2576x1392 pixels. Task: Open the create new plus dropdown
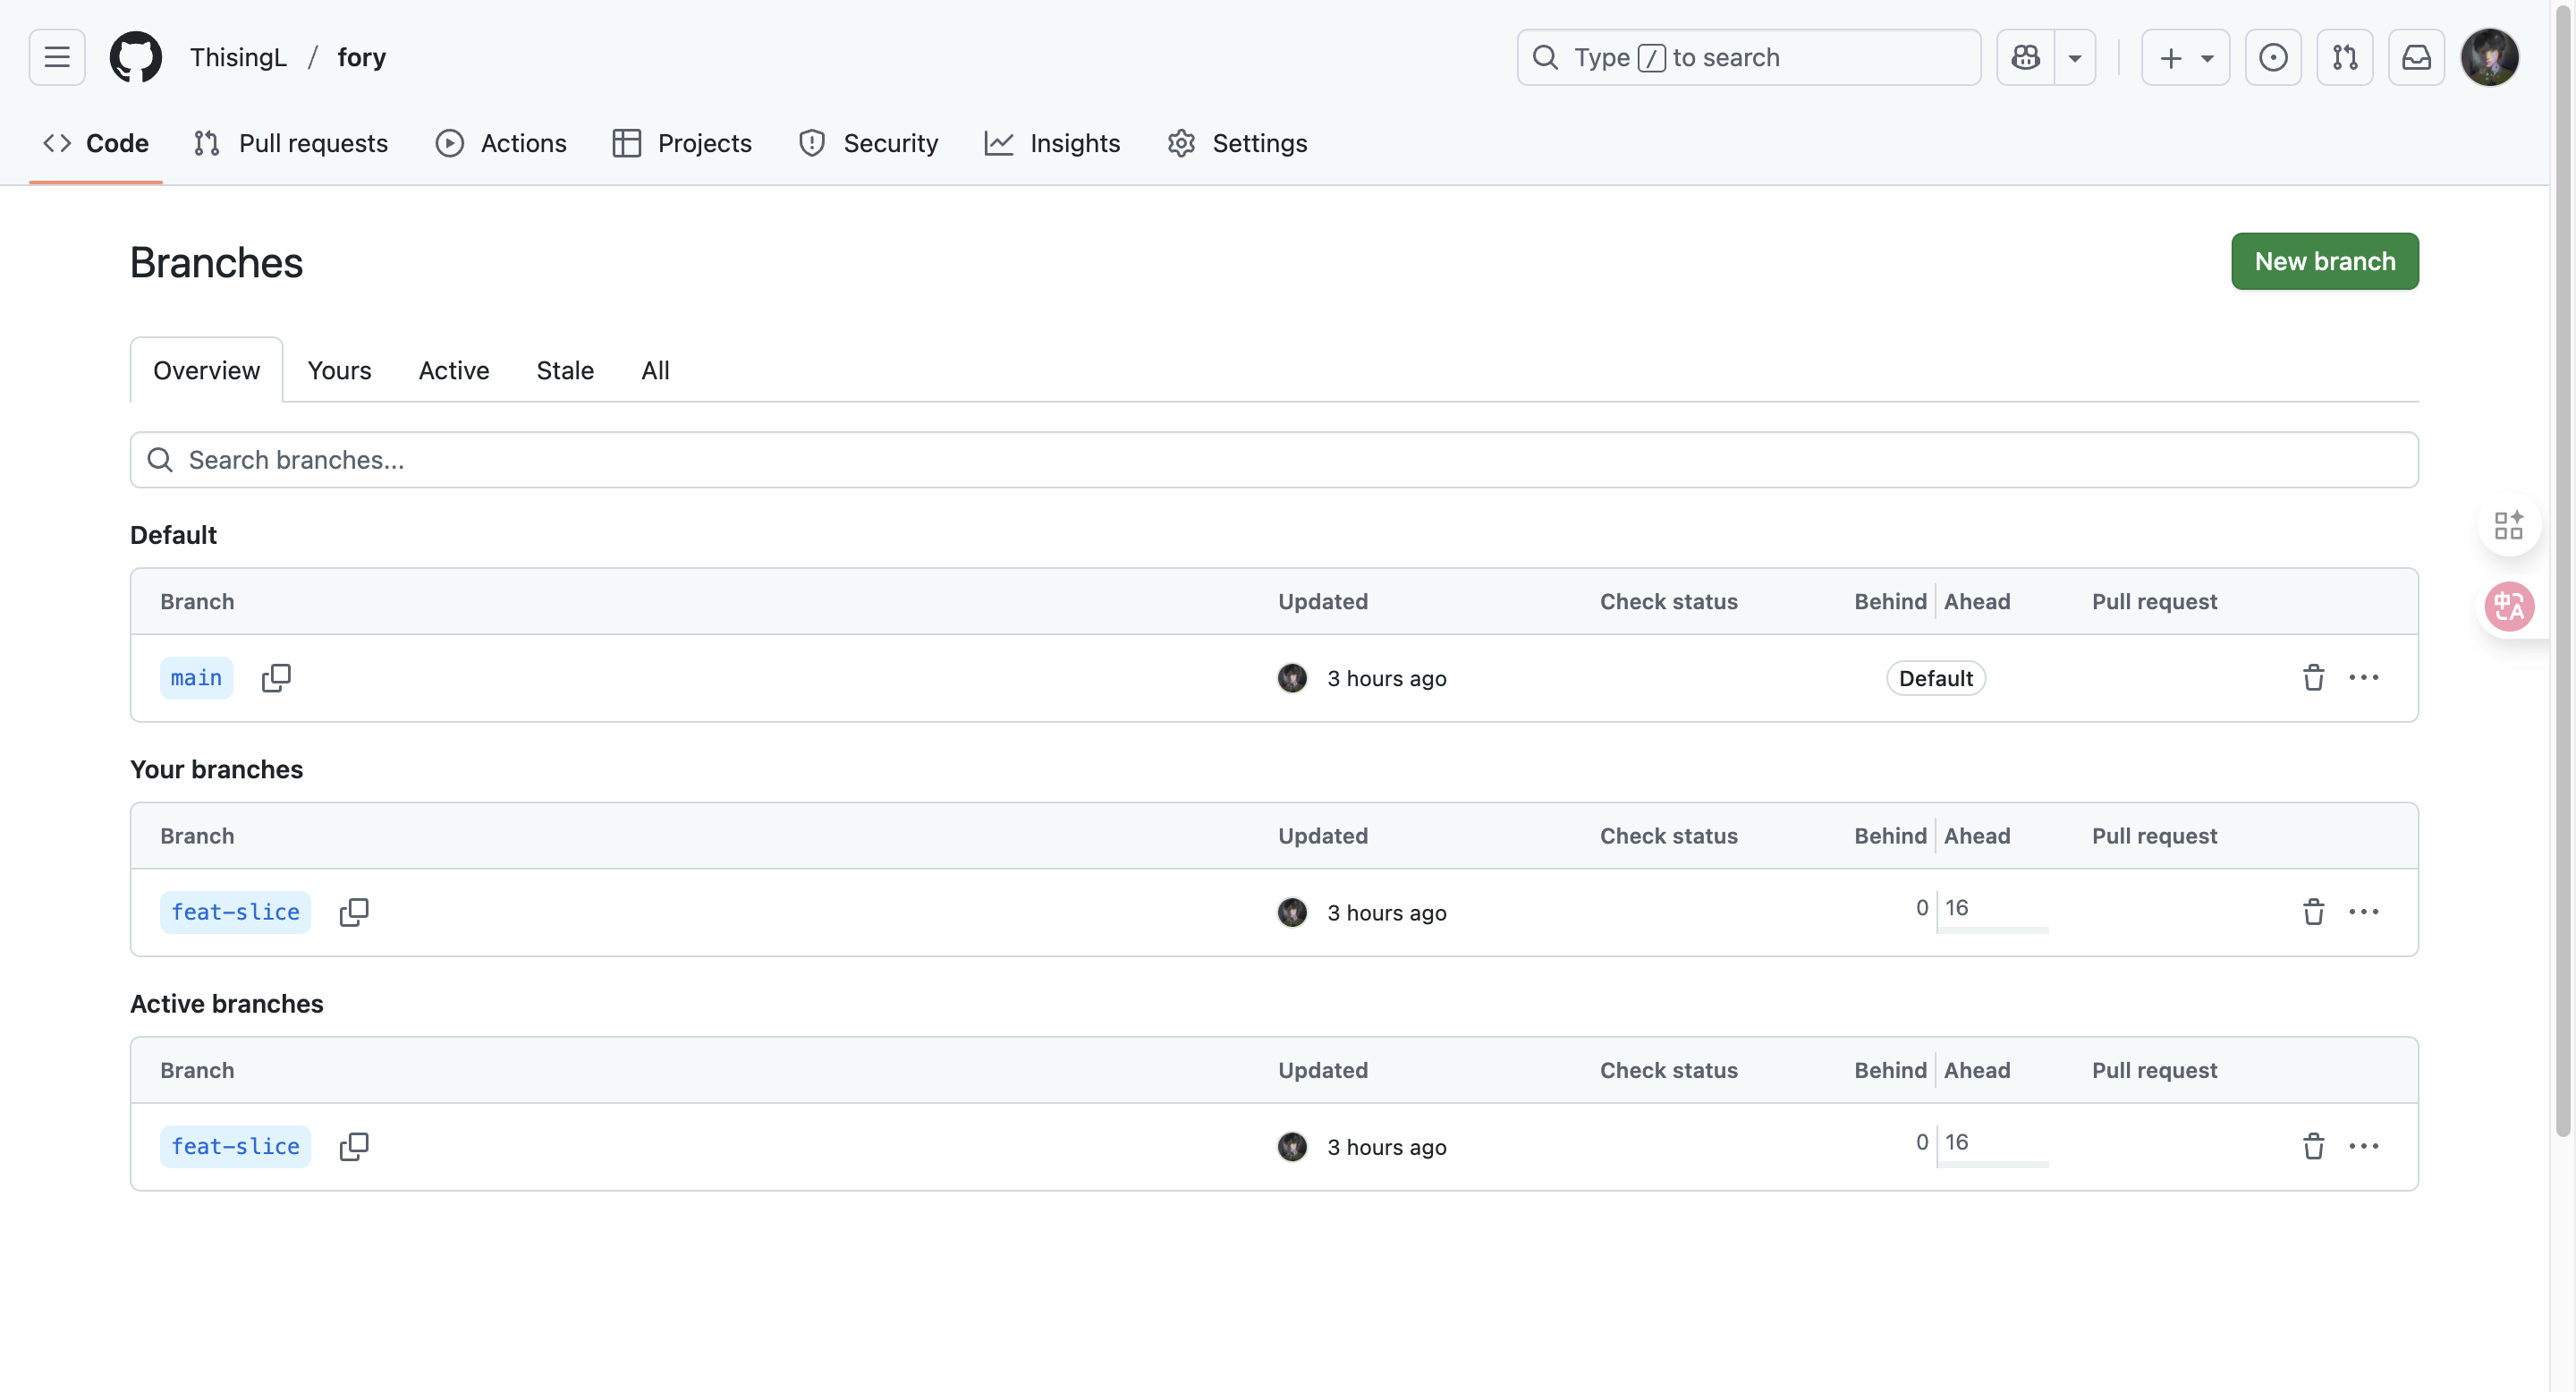[2185, 57]
